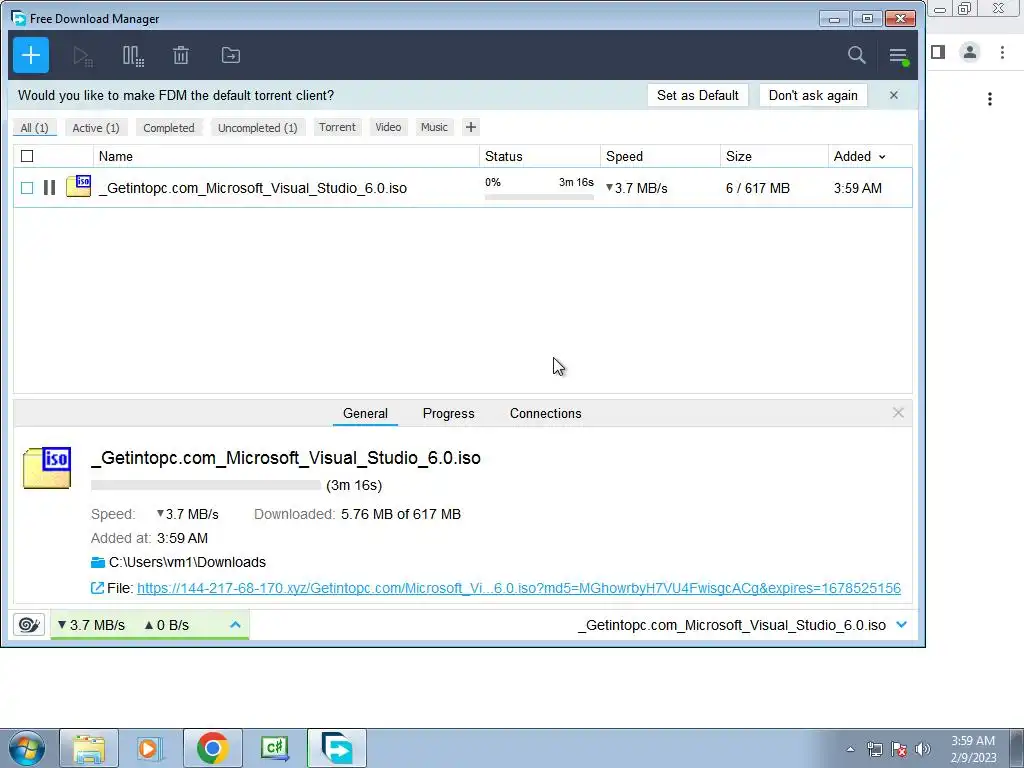Click the network tray icon
Screen dimensions: 1024x768
pyautogui.click(x=874, y=749)
